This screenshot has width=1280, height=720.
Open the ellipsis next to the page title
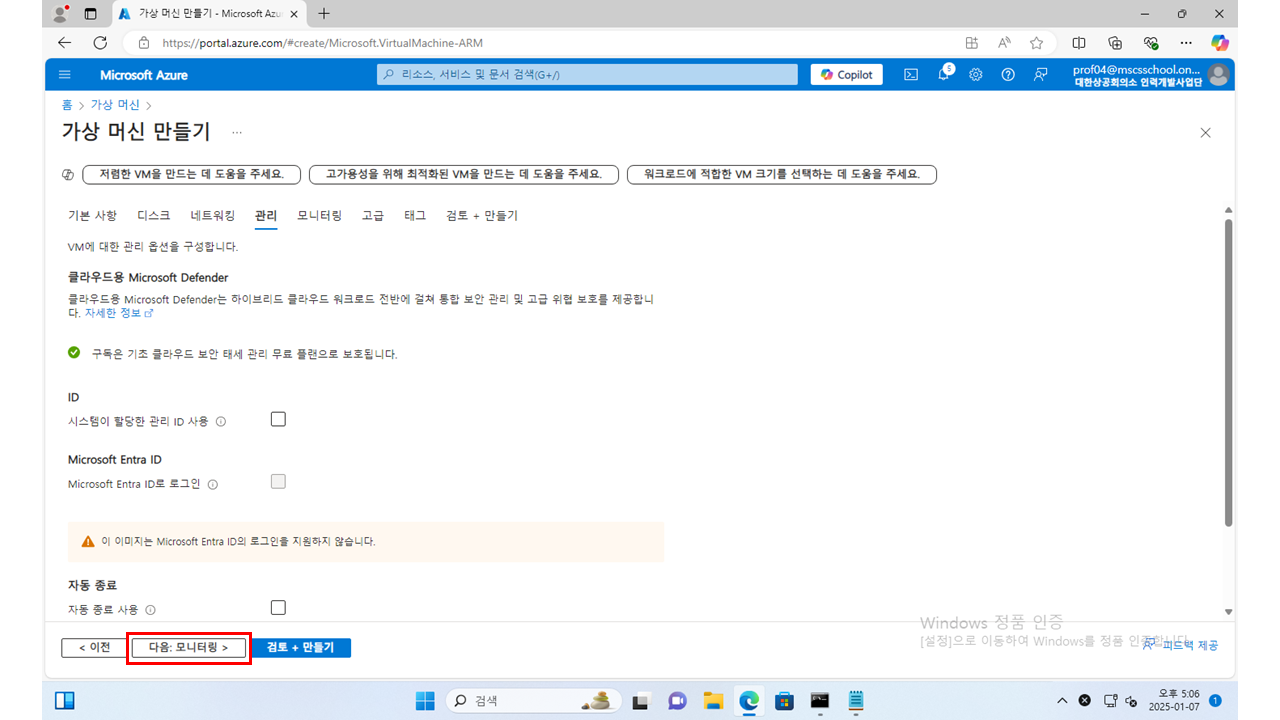(x=237, y=132)
